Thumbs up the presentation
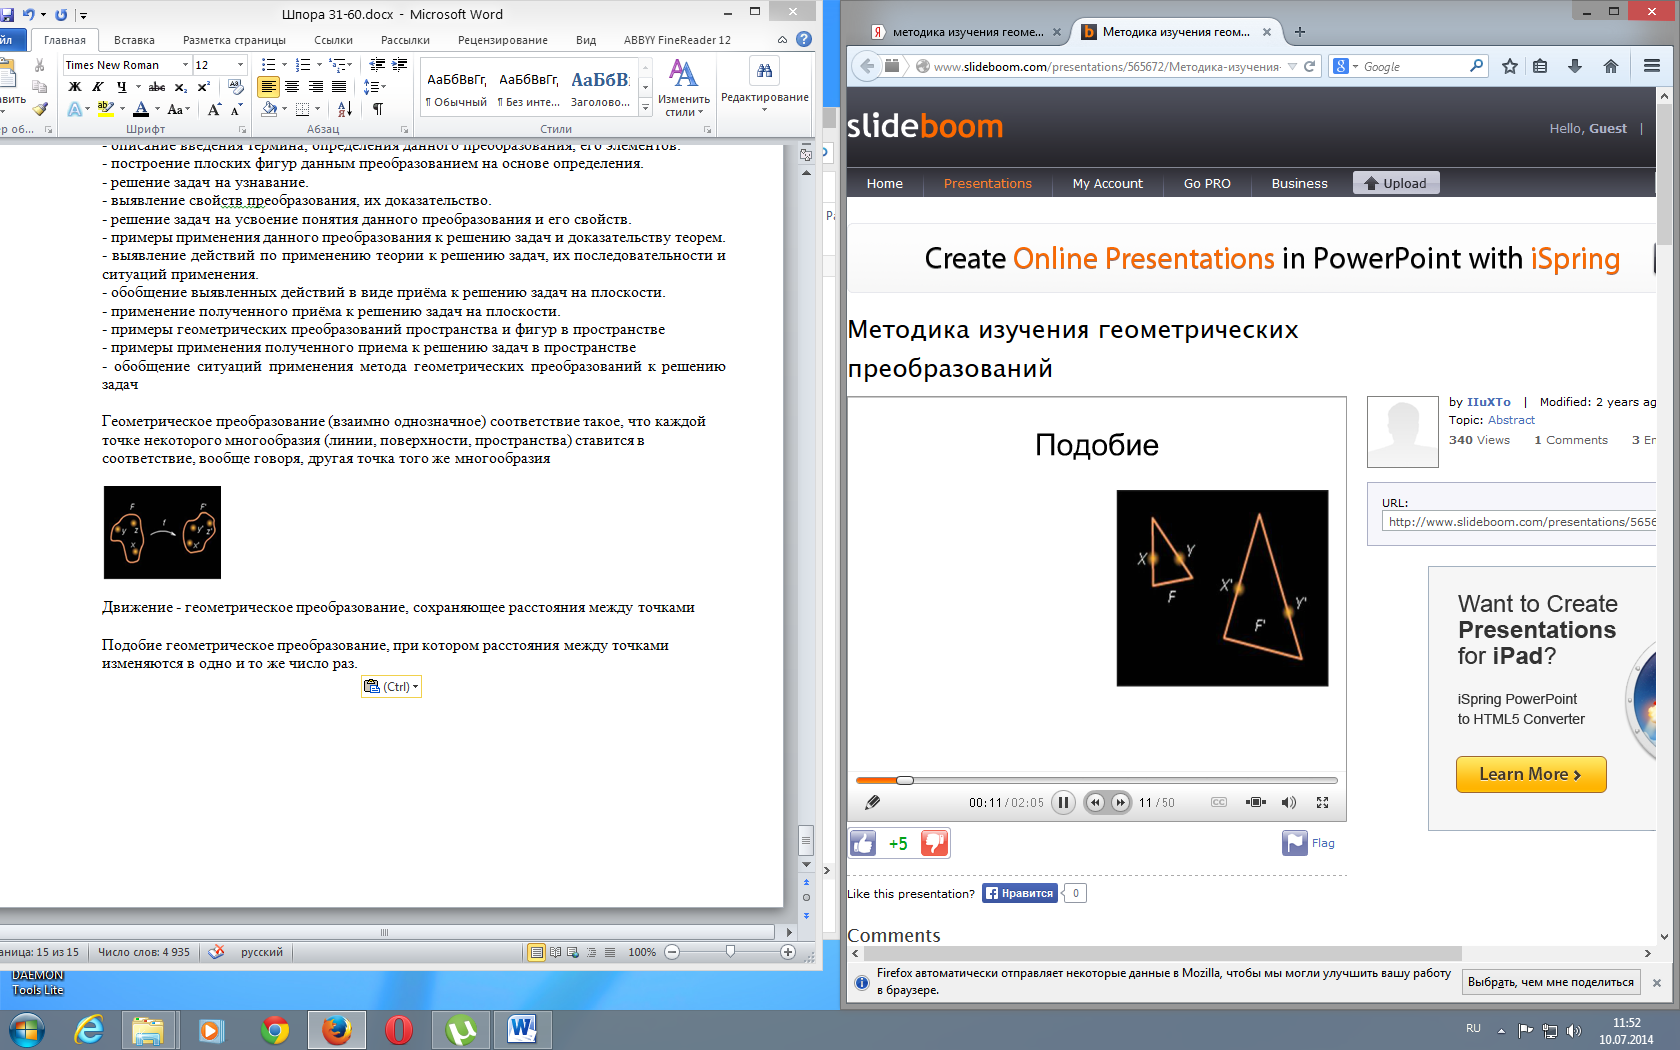 coord(863,844)
